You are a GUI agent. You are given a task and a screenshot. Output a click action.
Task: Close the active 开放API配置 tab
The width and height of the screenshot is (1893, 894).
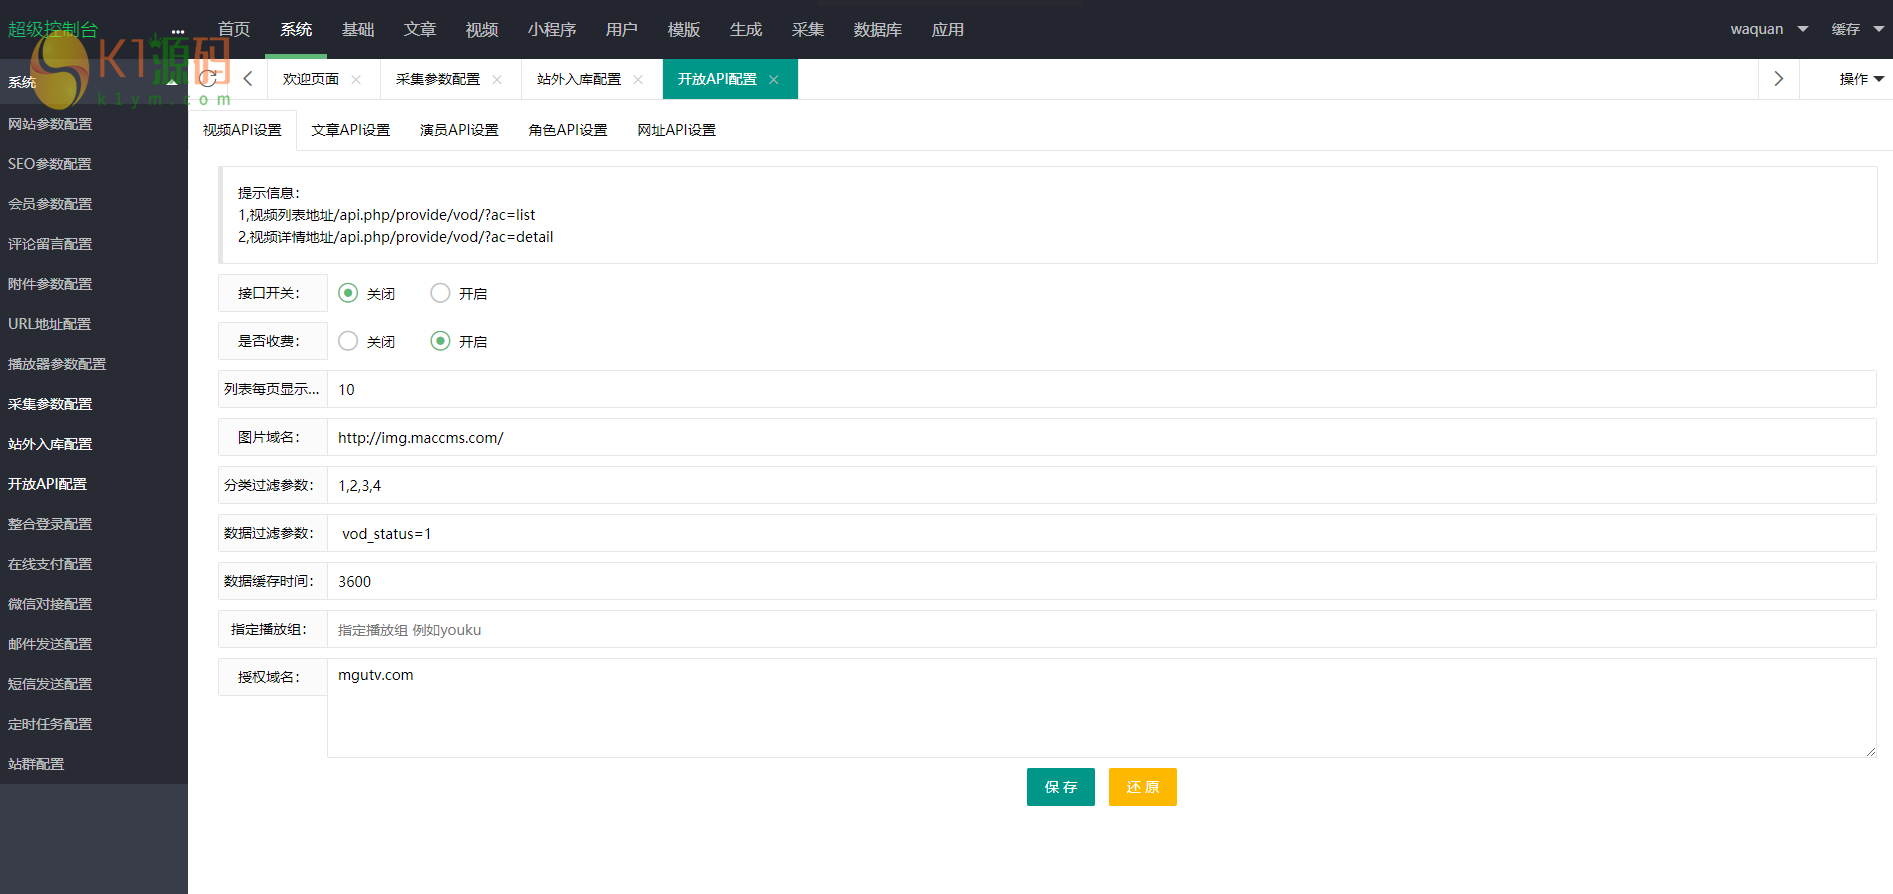click(x=774, y=80)
